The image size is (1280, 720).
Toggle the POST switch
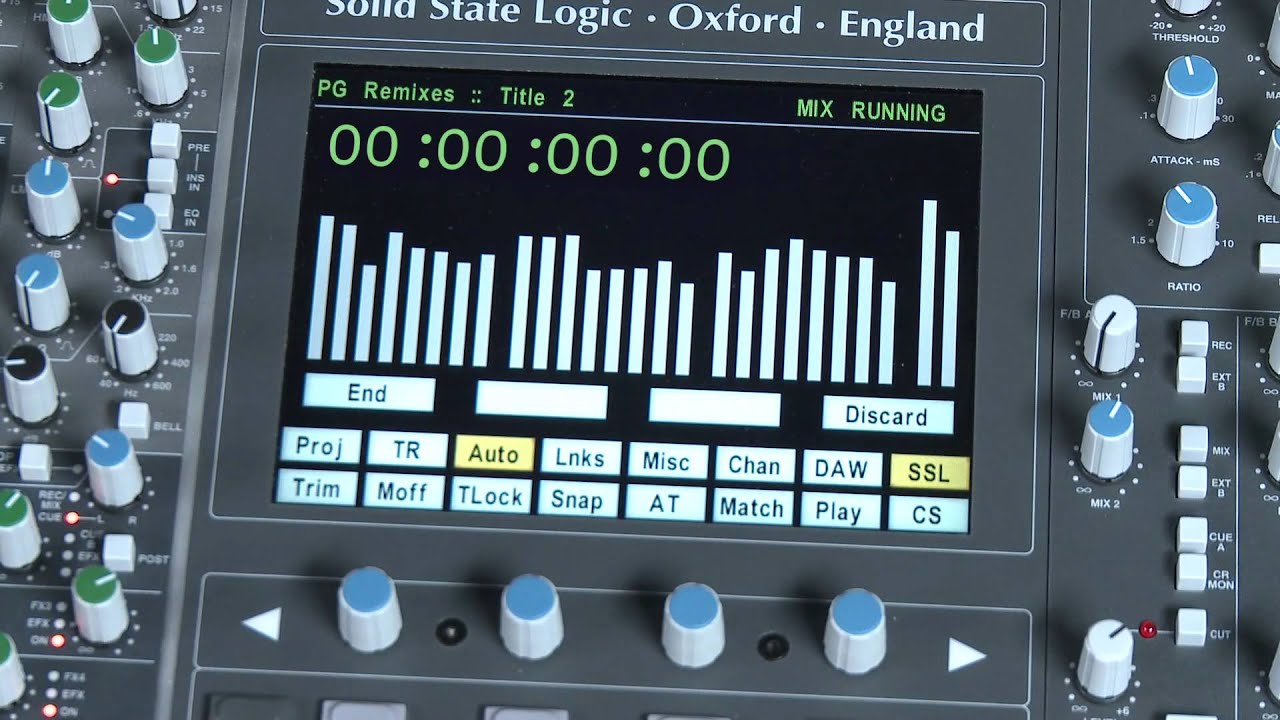click(119, 553)
